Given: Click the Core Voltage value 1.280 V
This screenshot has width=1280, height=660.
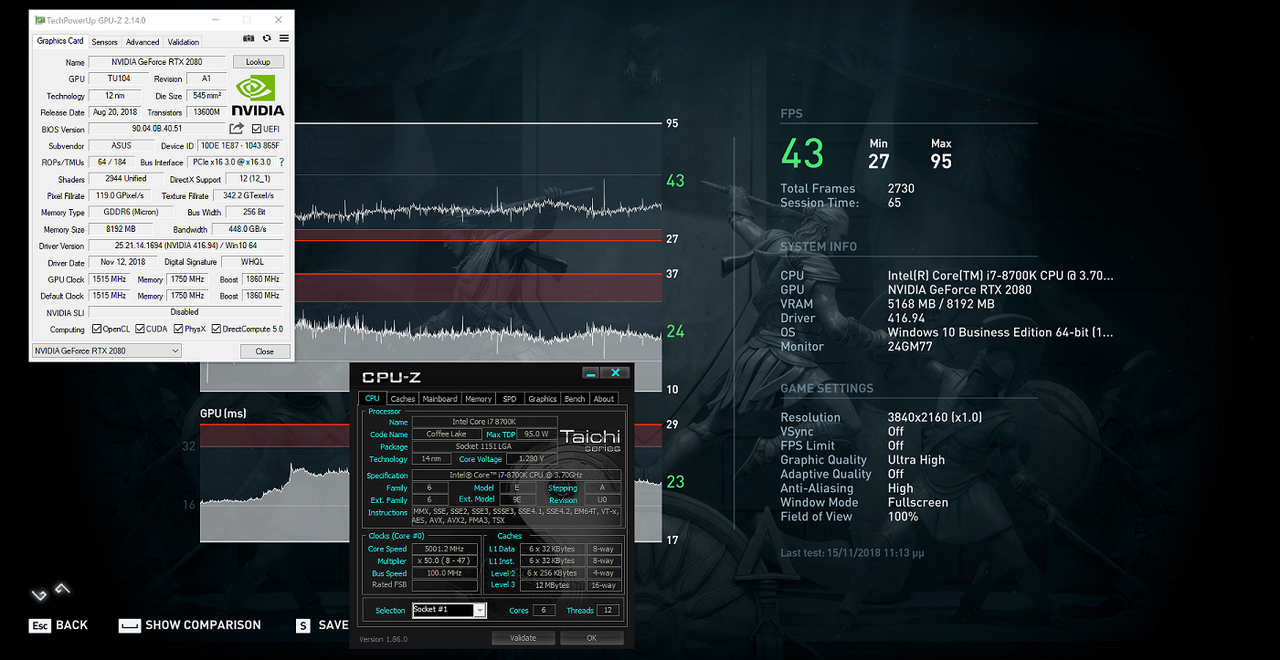Looking at the screenshot, I should (532, 459).
